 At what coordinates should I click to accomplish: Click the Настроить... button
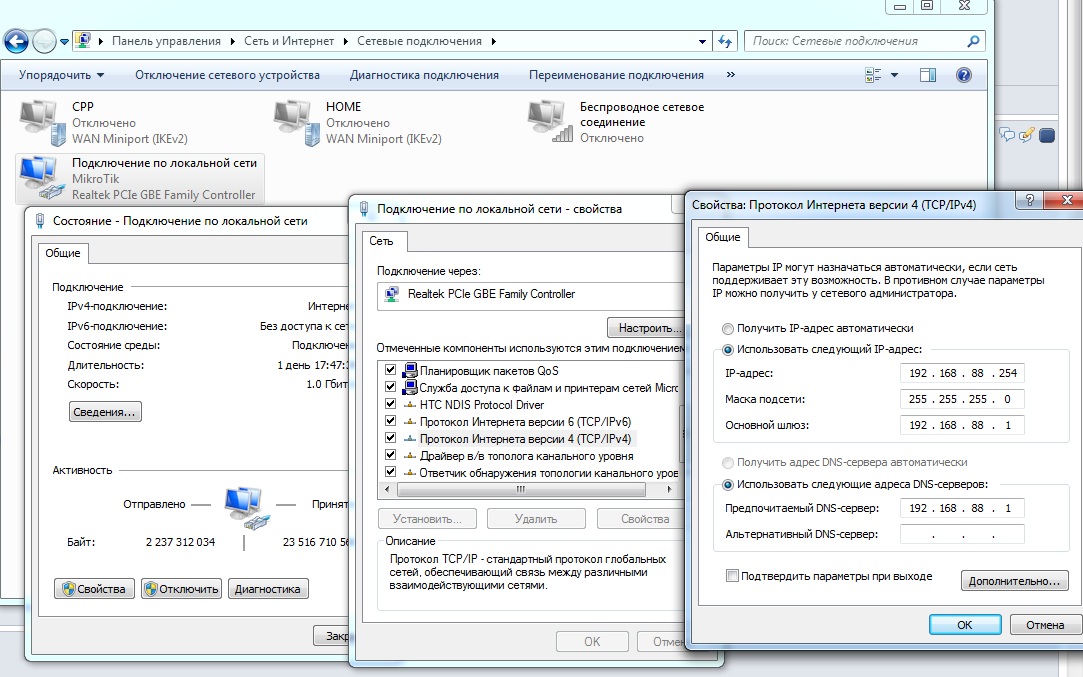coord(646,327)
